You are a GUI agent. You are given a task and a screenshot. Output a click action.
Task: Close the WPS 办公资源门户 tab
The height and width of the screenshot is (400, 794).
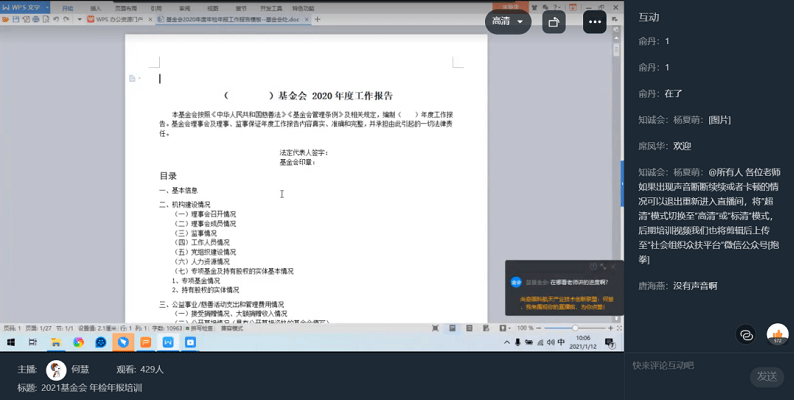[150, 19]
